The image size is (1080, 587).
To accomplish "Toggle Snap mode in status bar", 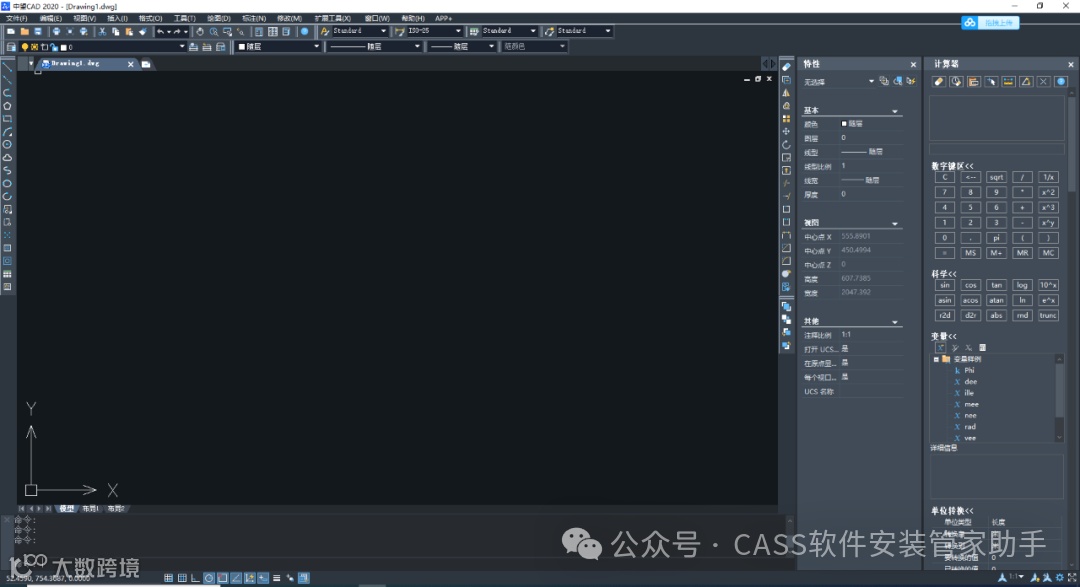I will [x=168, y=578].
